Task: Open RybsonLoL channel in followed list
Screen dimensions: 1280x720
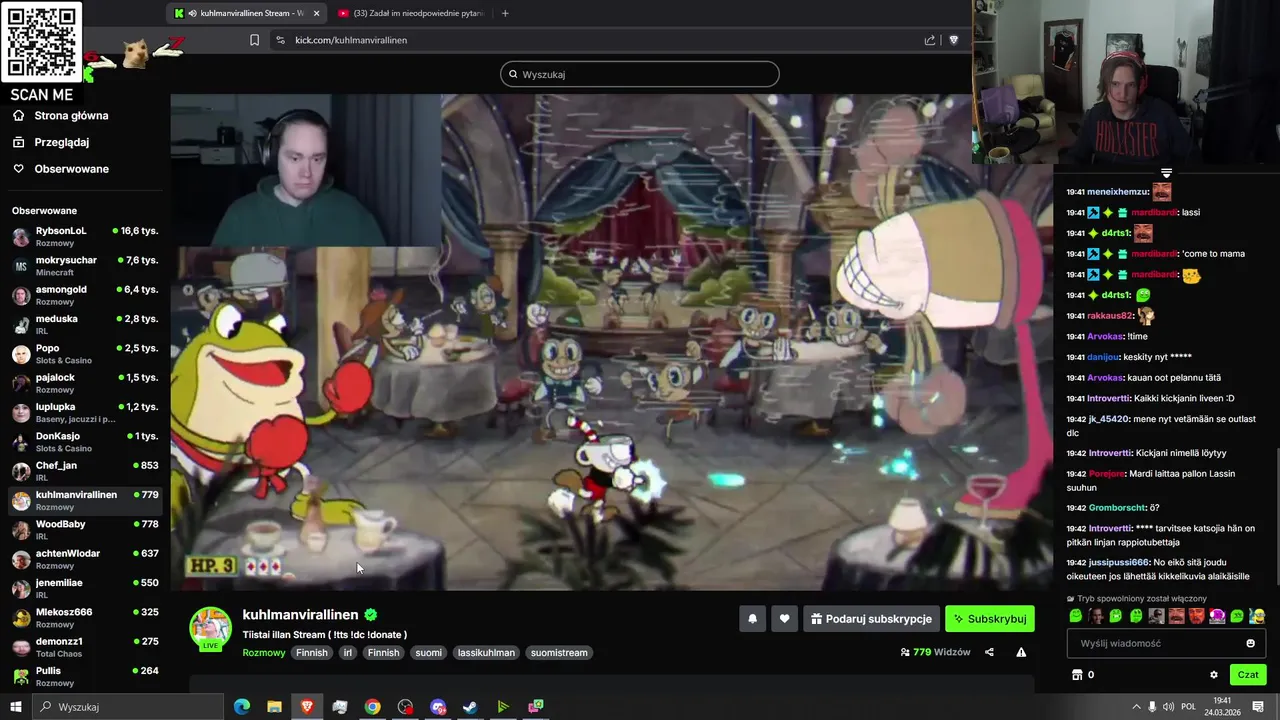Action: 85,236
